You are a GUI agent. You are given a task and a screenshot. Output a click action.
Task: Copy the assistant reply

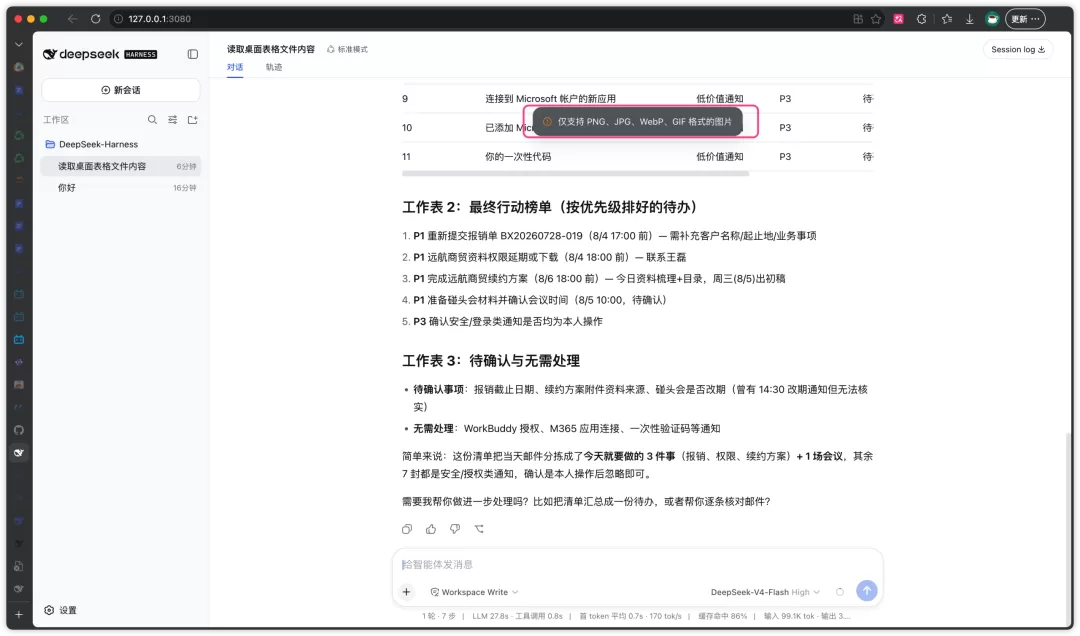tap(407, 530)
